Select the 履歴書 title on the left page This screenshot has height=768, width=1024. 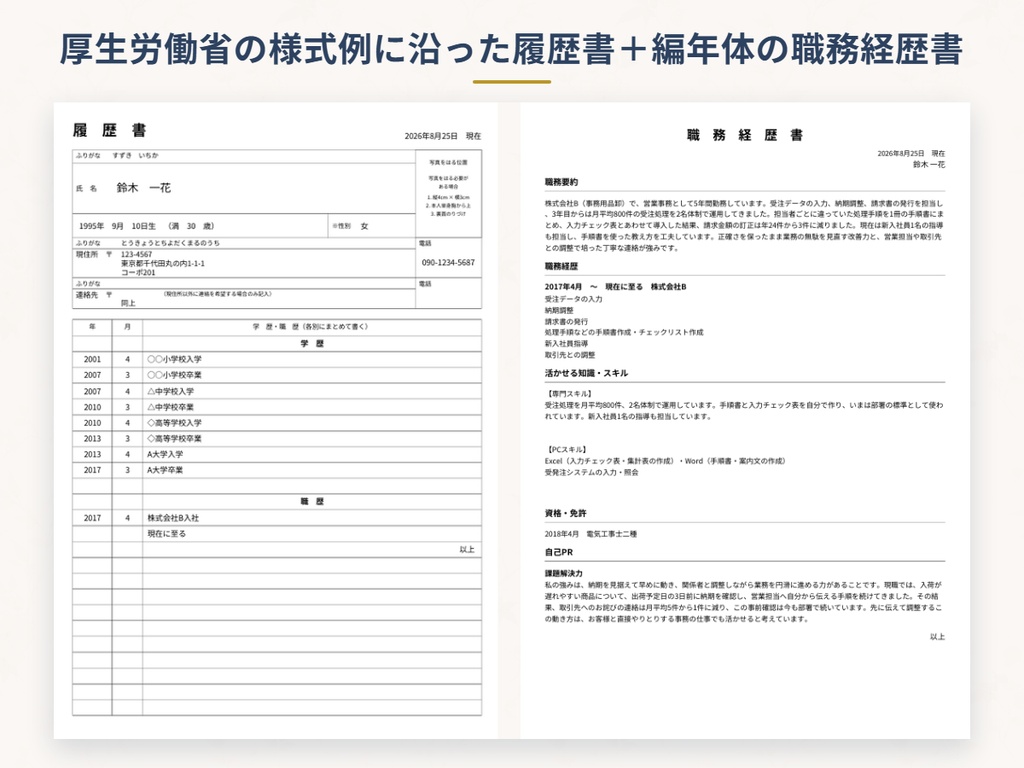tap(110, 130)
